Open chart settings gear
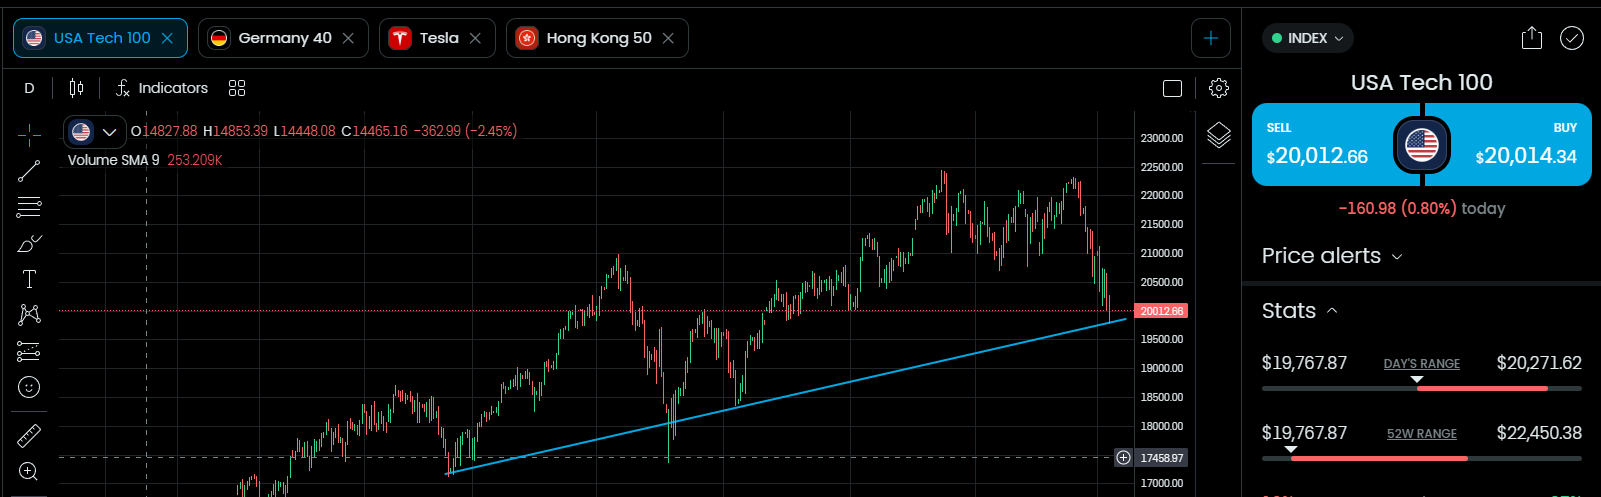The width and height of the screenshot is (1601, 497). click(1218, 88)
